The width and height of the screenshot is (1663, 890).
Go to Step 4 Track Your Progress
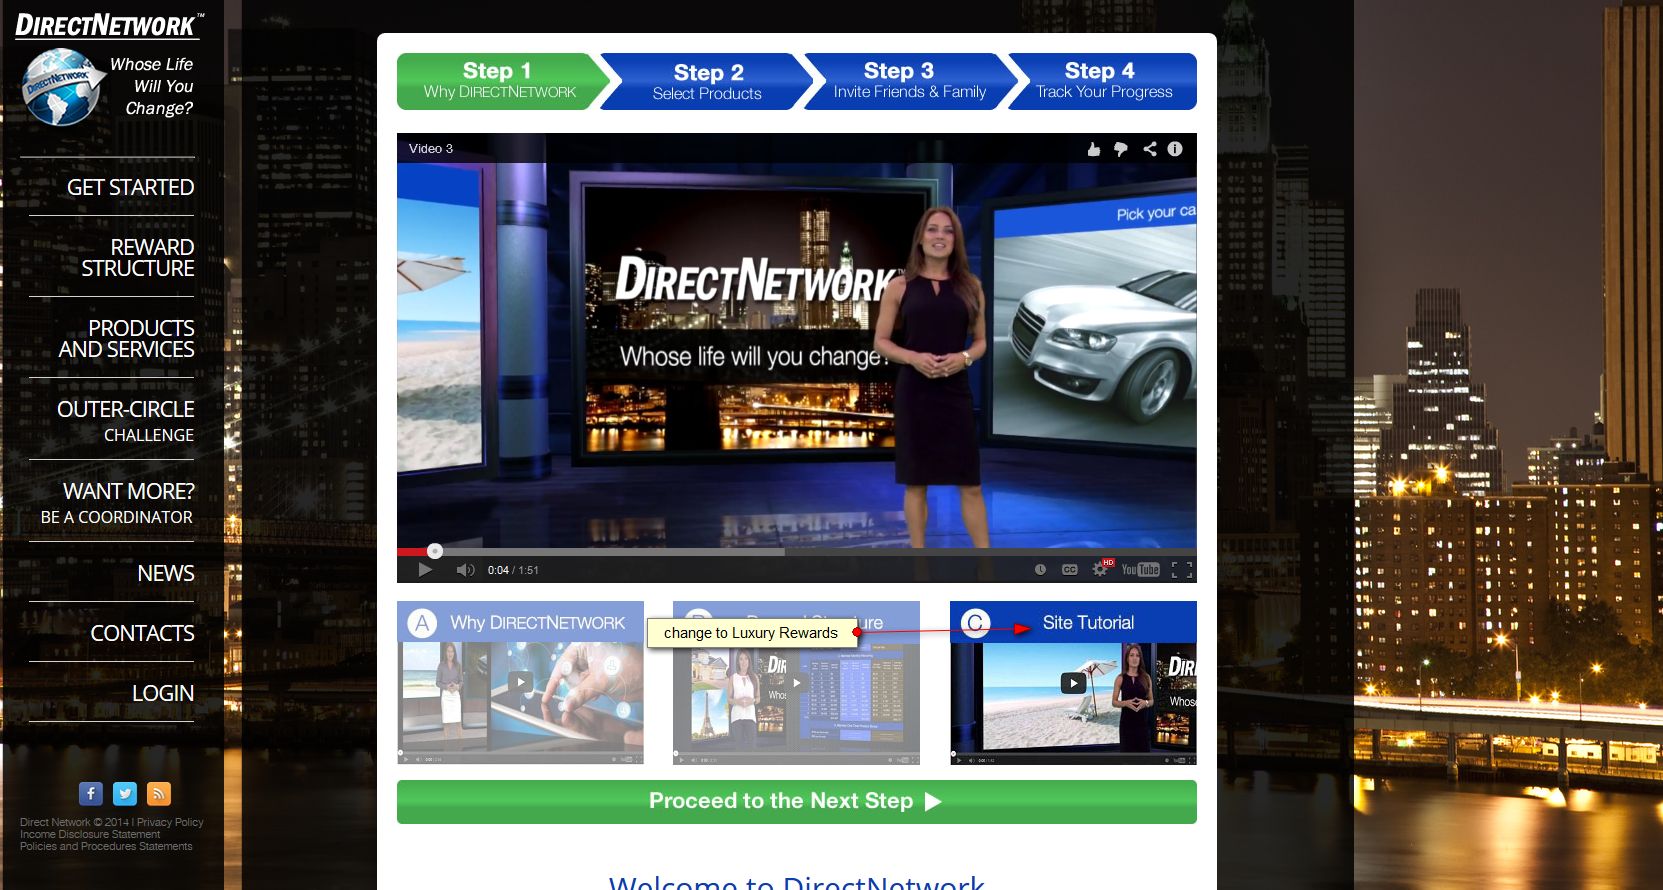[x=1104, y=81]
